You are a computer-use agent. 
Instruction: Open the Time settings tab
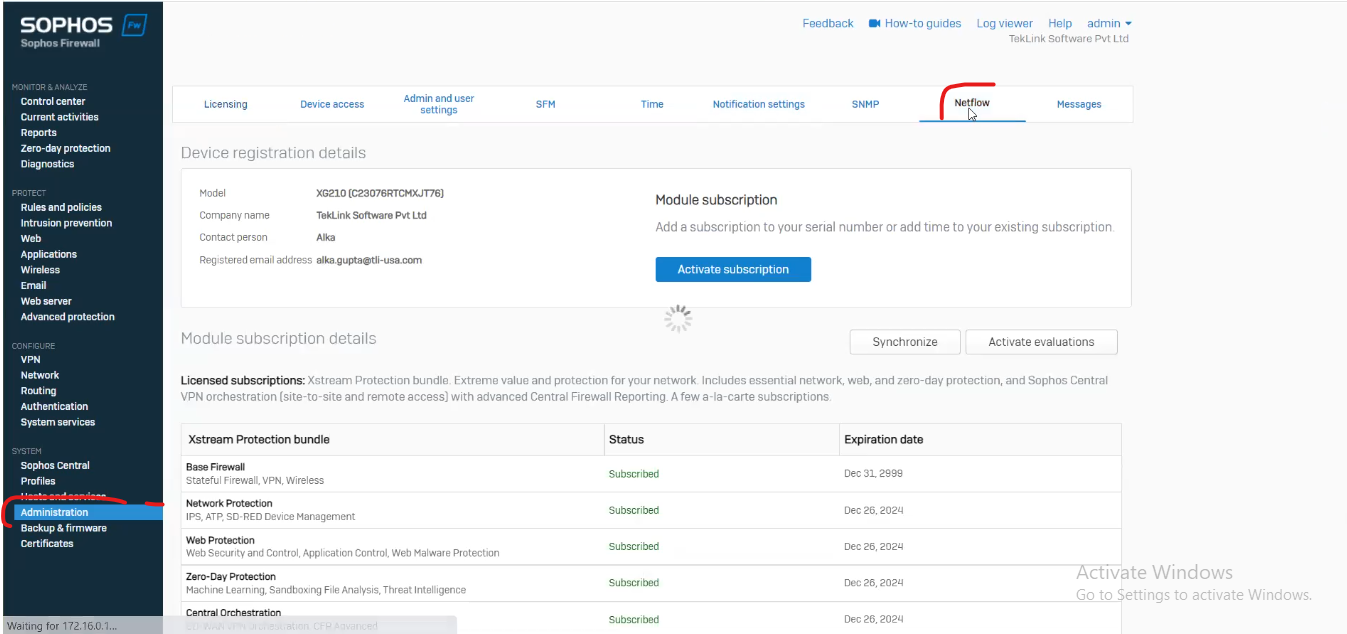(x=651, y=103)
